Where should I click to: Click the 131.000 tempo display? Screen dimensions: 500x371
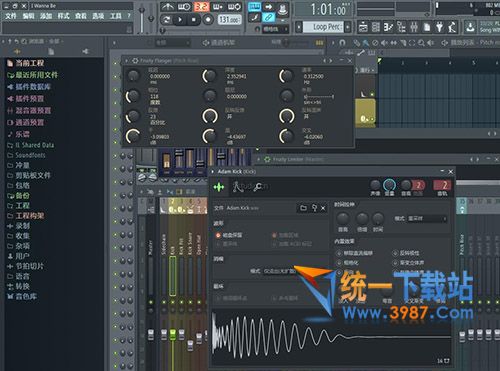click(x=229, y=20)
